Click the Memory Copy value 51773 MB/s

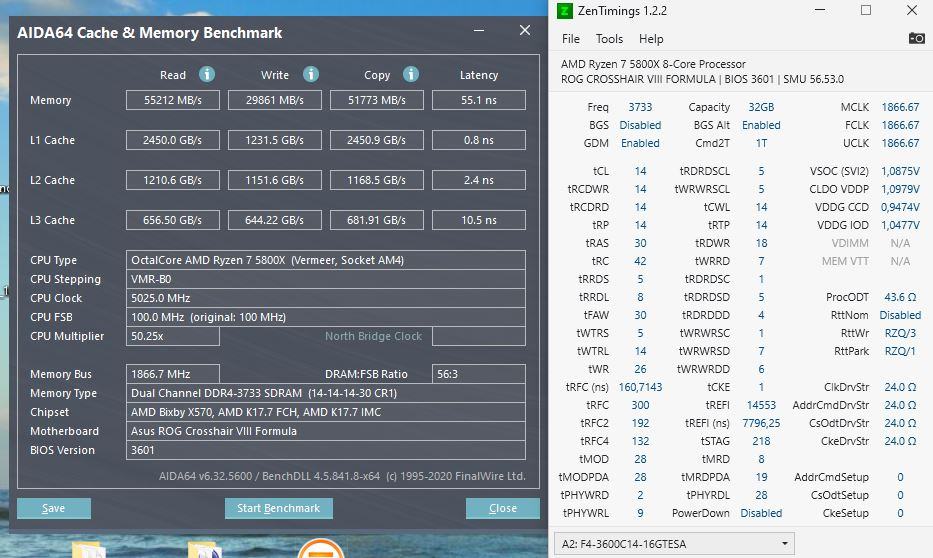pos(377,100)
